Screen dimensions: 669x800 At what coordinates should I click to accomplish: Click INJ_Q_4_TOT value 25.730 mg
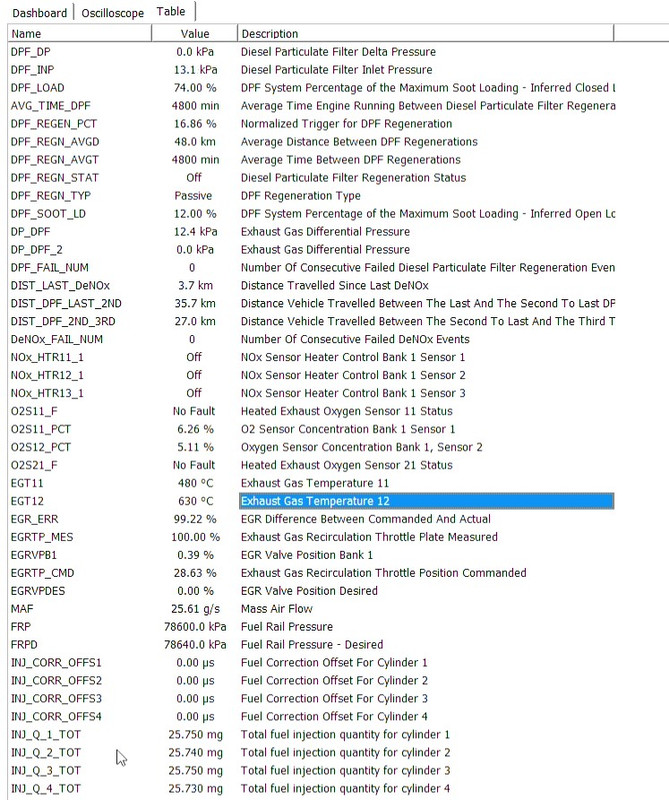[x=195, y=788]
